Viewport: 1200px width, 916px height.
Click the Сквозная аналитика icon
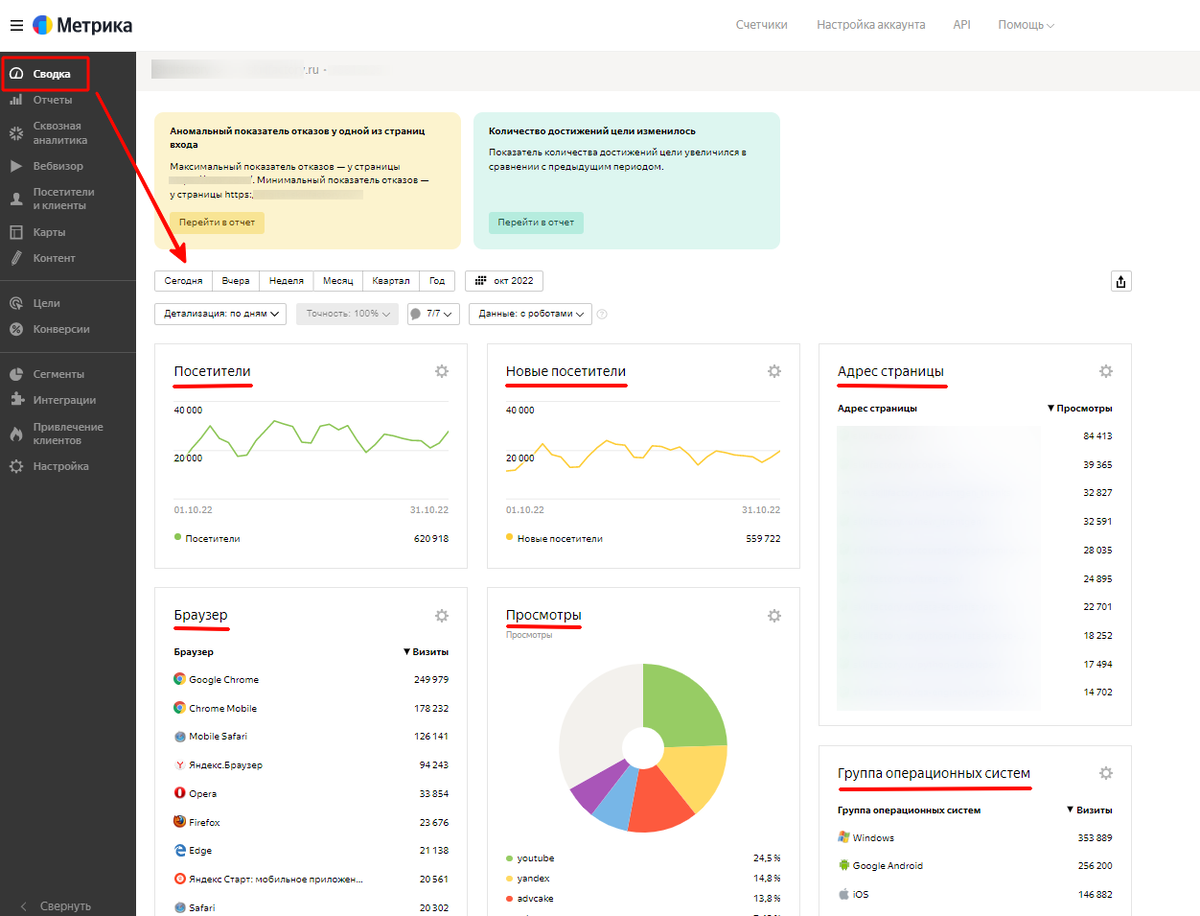17,133
